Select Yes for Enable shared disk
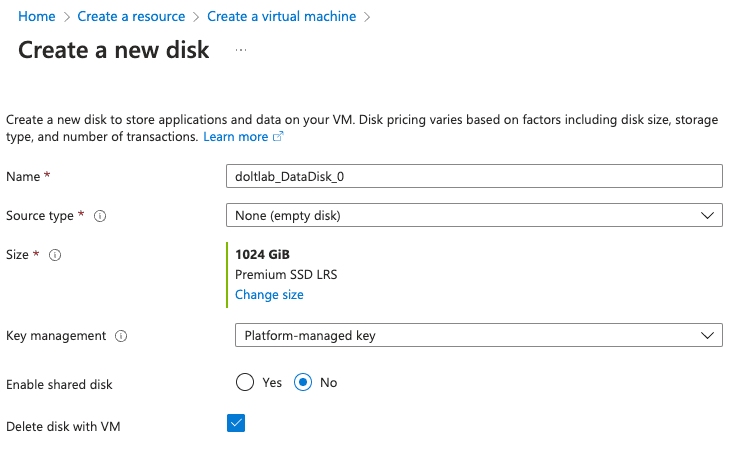The height and width of the screenshot is (457, 744). click(x=245, y=382)
